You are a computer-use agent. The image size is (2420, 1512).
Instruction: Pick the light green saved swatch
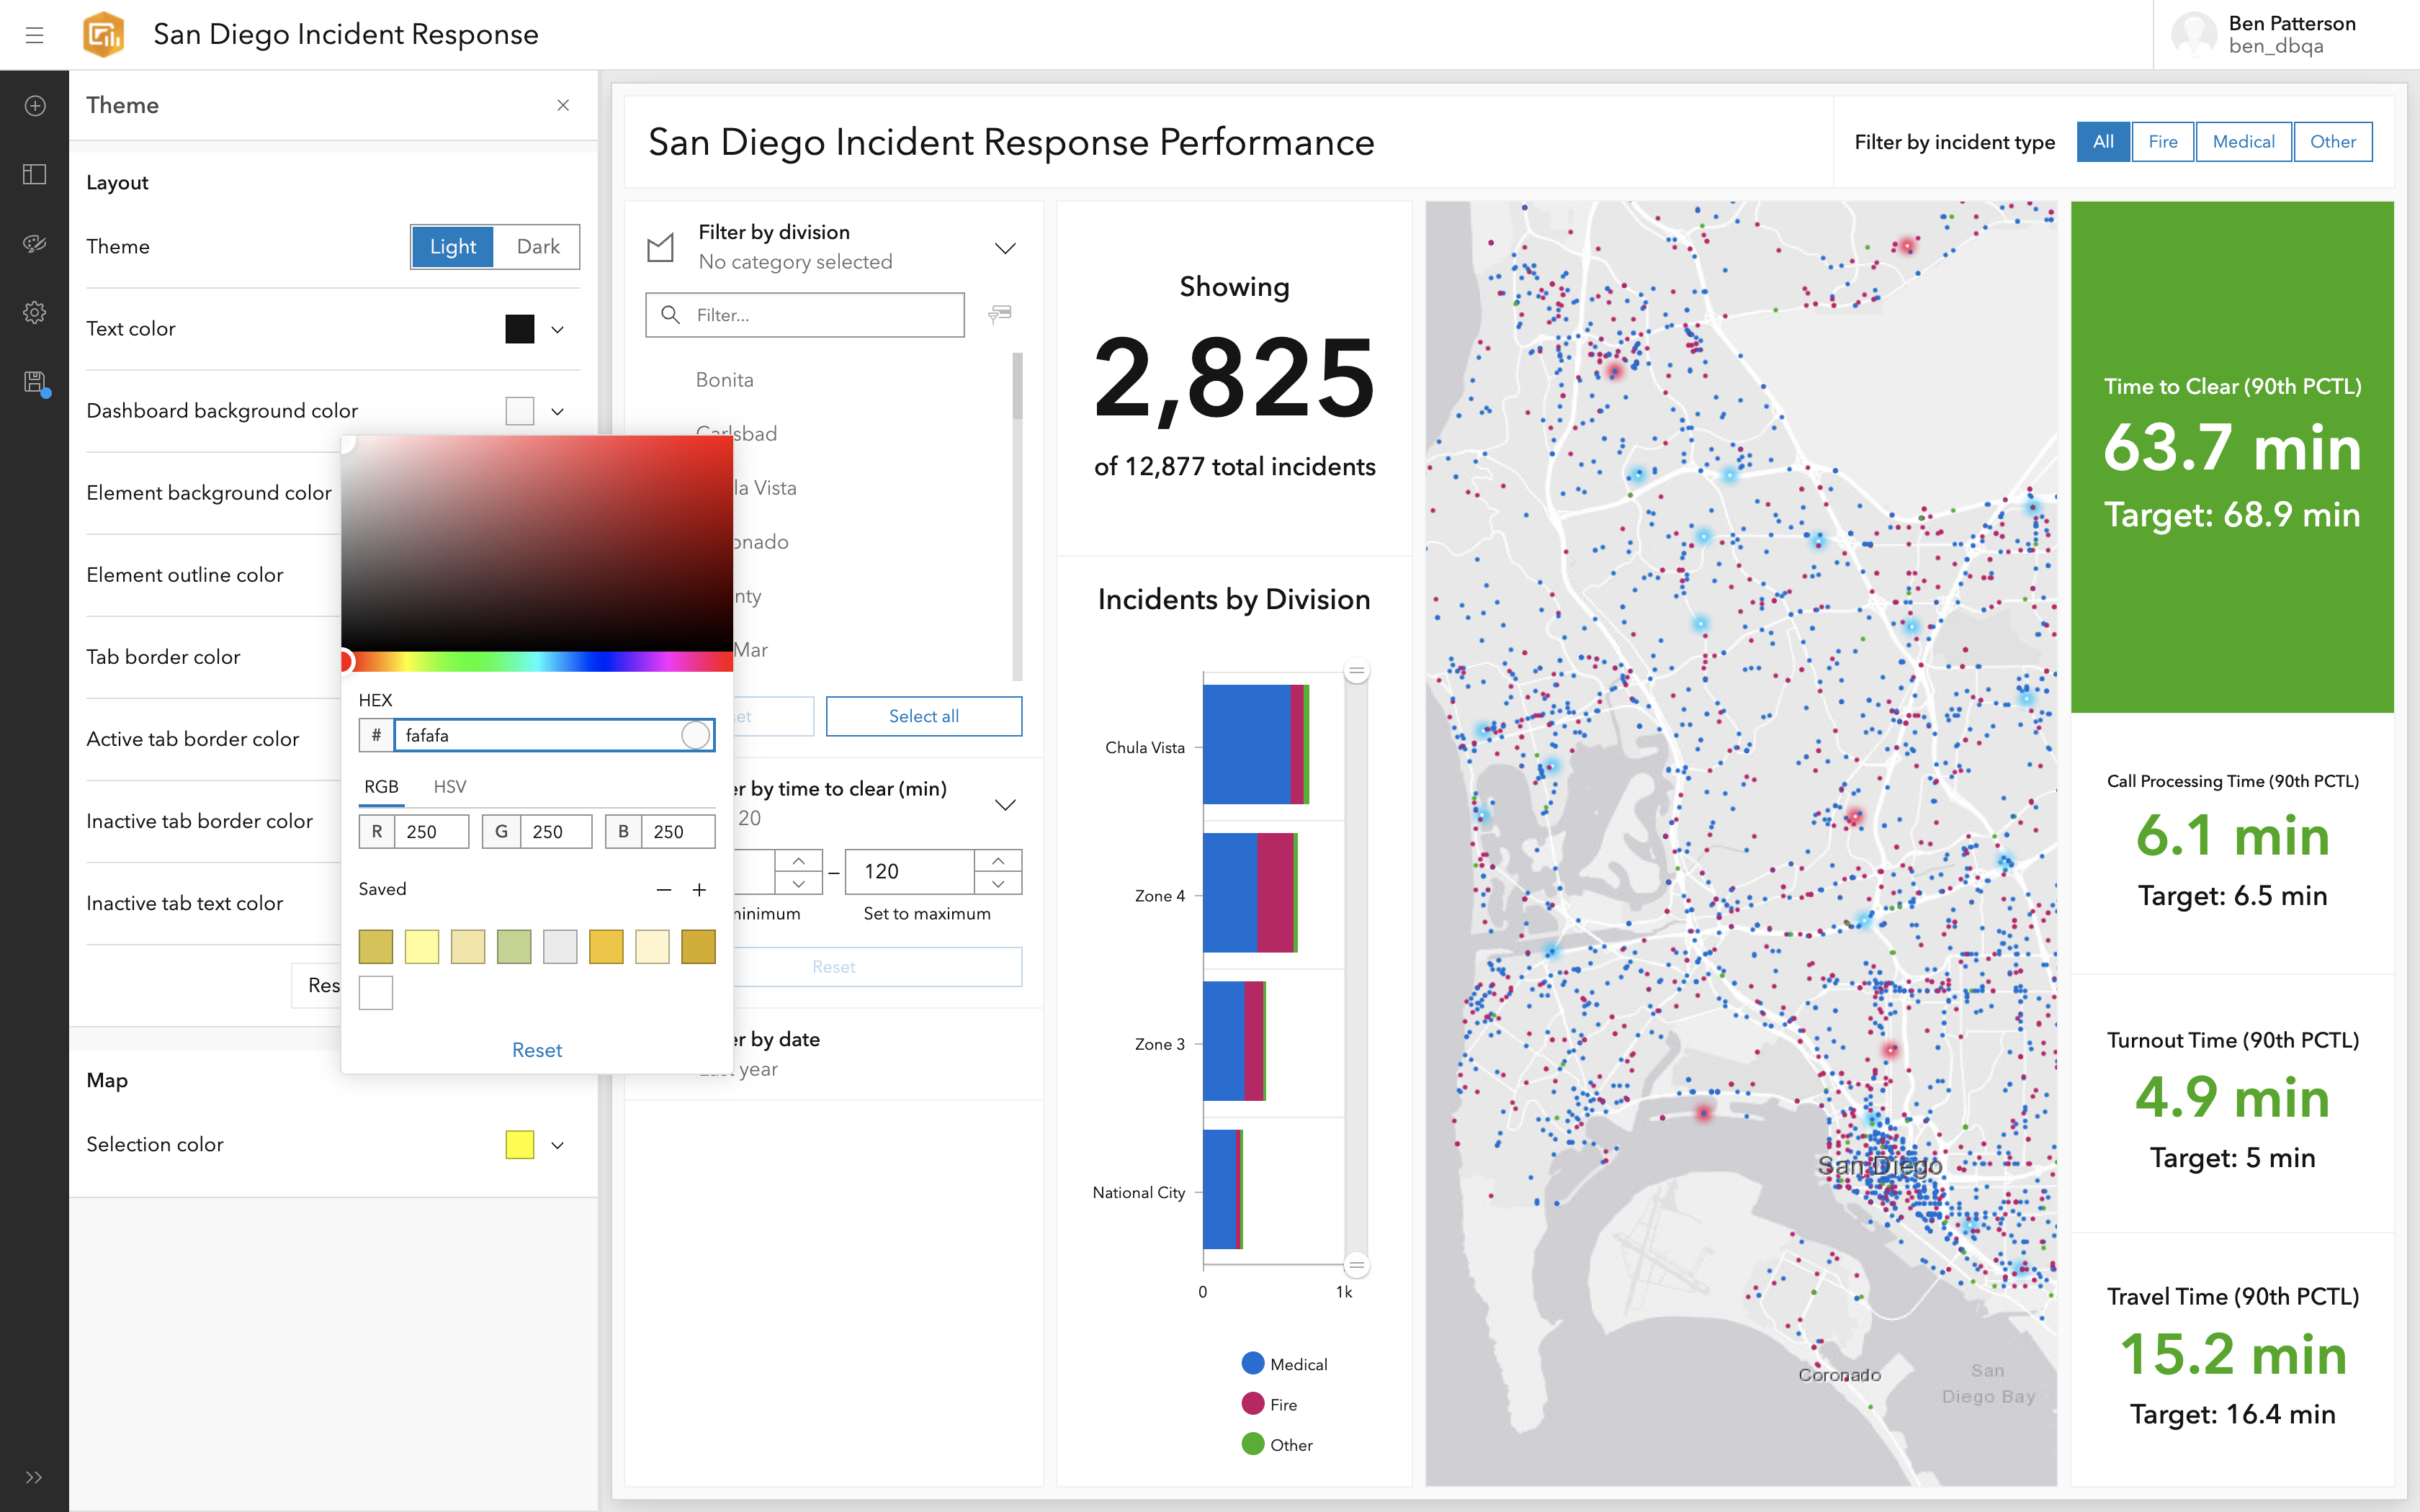[514, 946]
